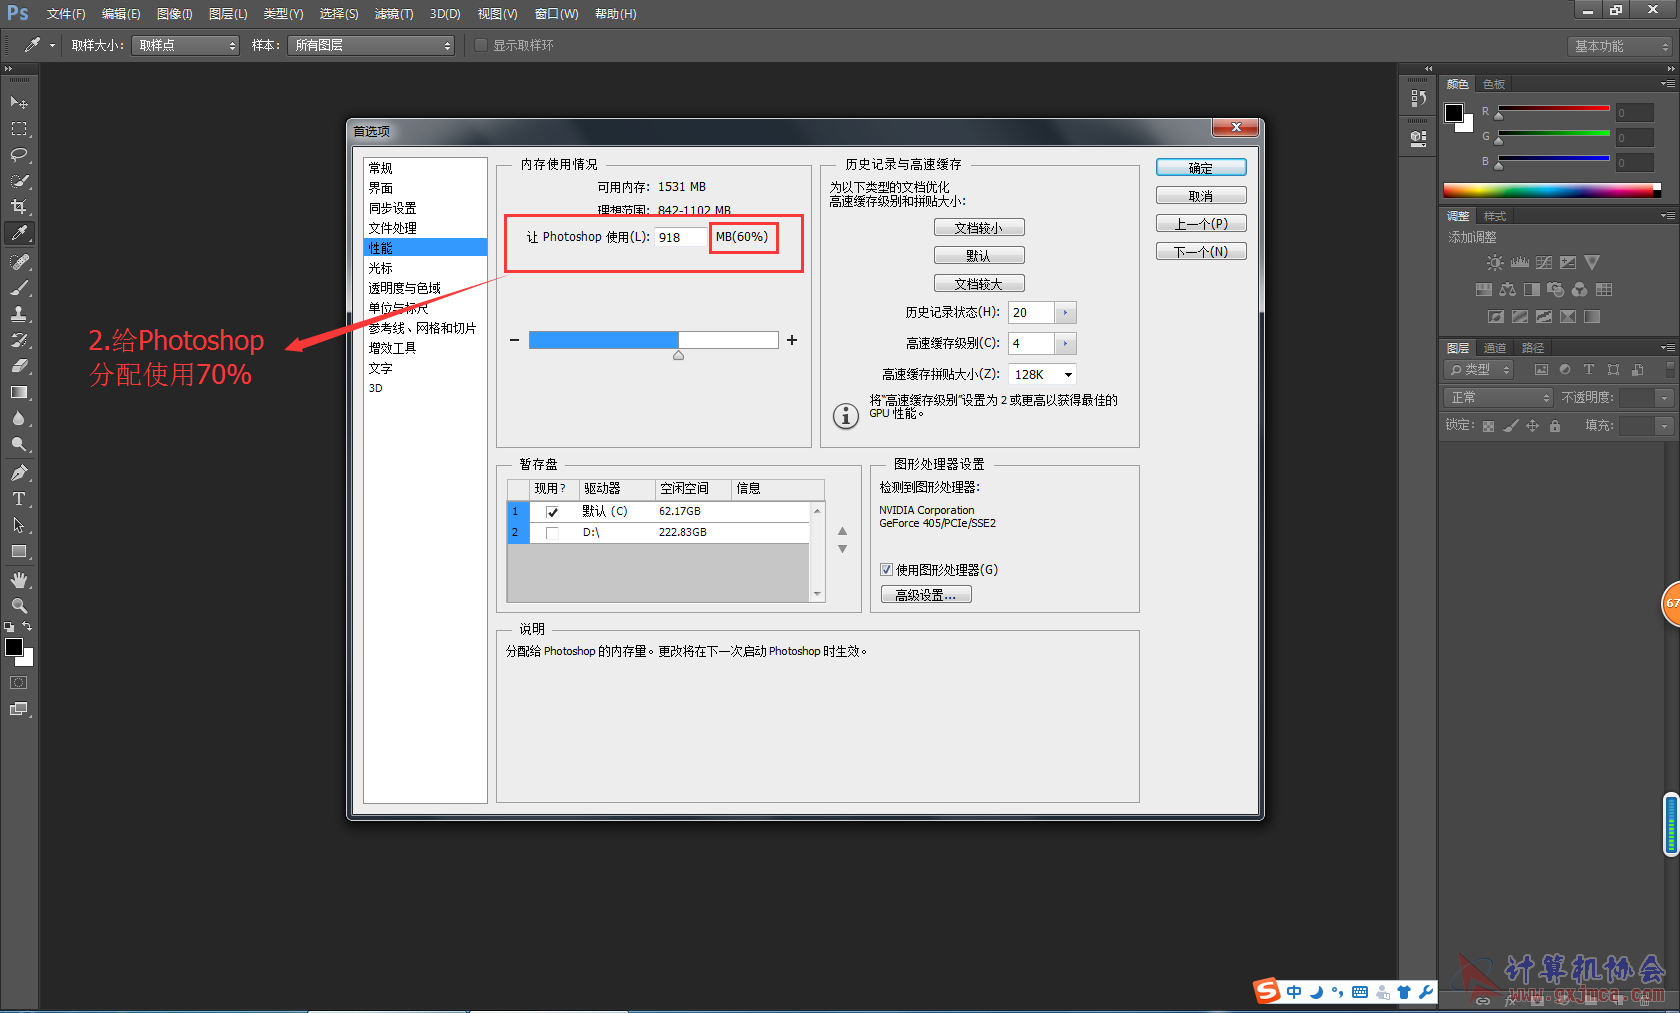This screenshot has width=1680, height=1013.
Task: Open Sogou soft keyboard icon
Action: (x=1360, y=992)
